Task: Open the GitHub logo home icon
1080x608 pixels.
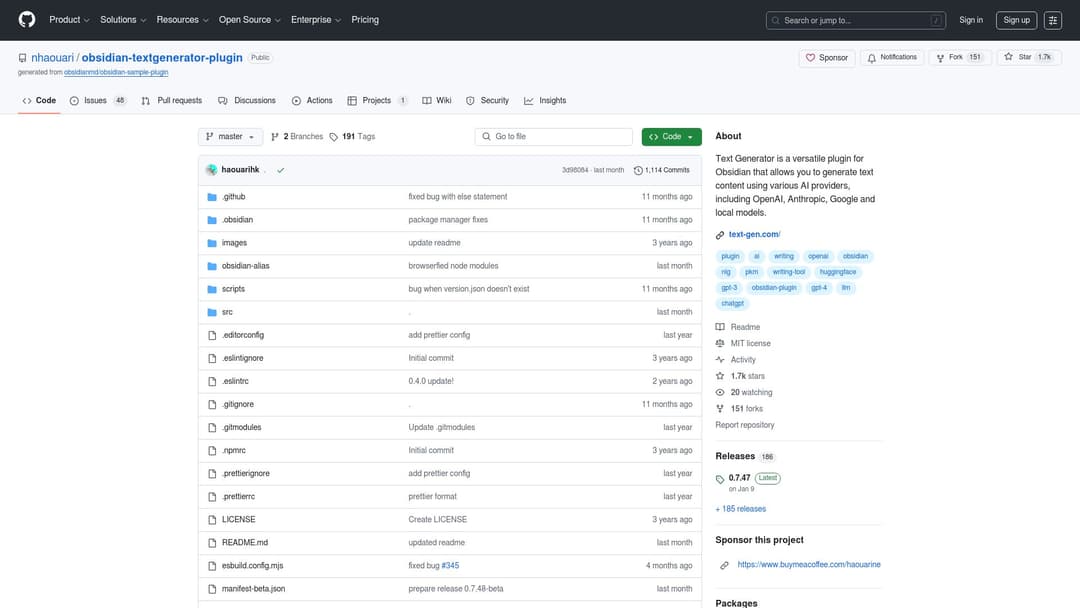Action: click(27, 19)
